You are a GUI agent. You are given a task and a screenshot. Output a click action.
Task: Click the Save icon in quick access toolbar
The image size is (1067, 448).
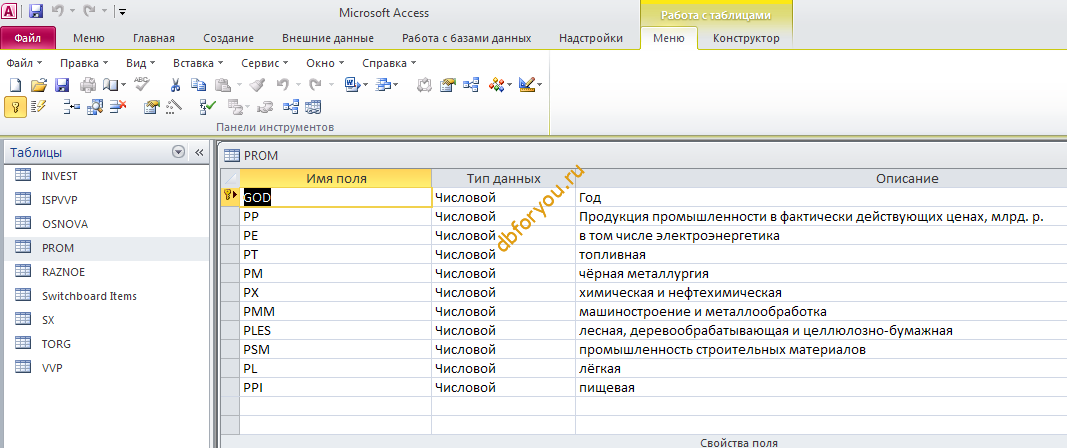pyautogui.click(x=36, y=11)
